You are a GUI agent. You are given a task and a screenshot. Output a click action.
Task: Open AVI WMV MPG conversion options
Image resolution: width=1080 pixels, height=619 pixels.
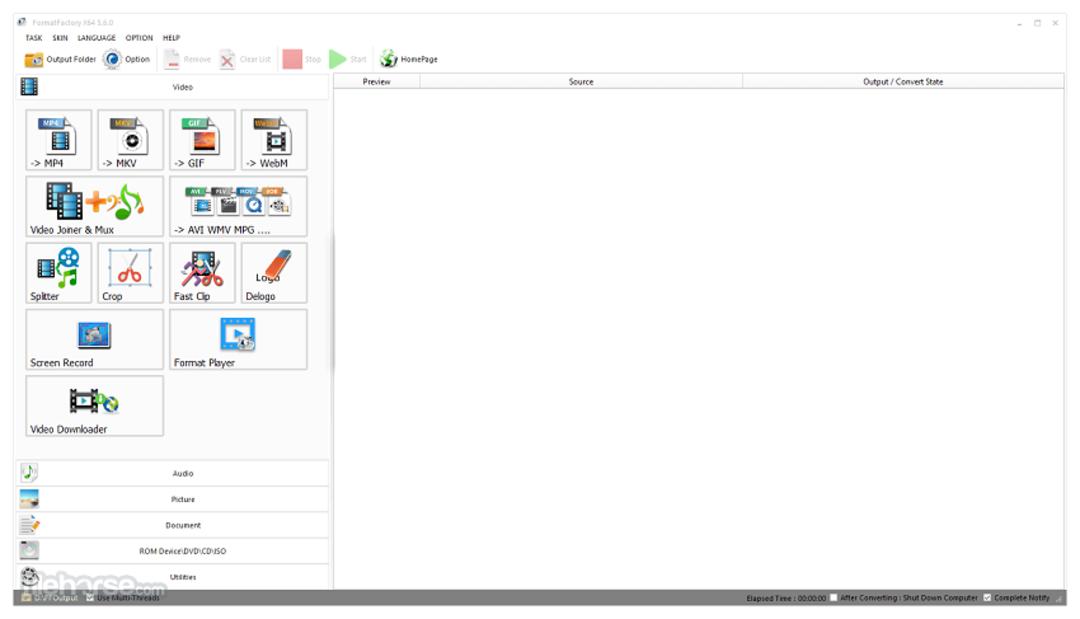[x=238, y=206]
